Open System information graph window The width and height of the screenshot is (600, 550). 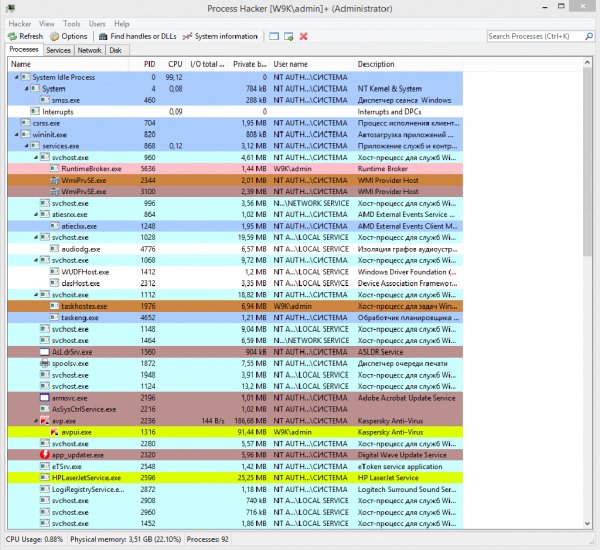point(220,36)
